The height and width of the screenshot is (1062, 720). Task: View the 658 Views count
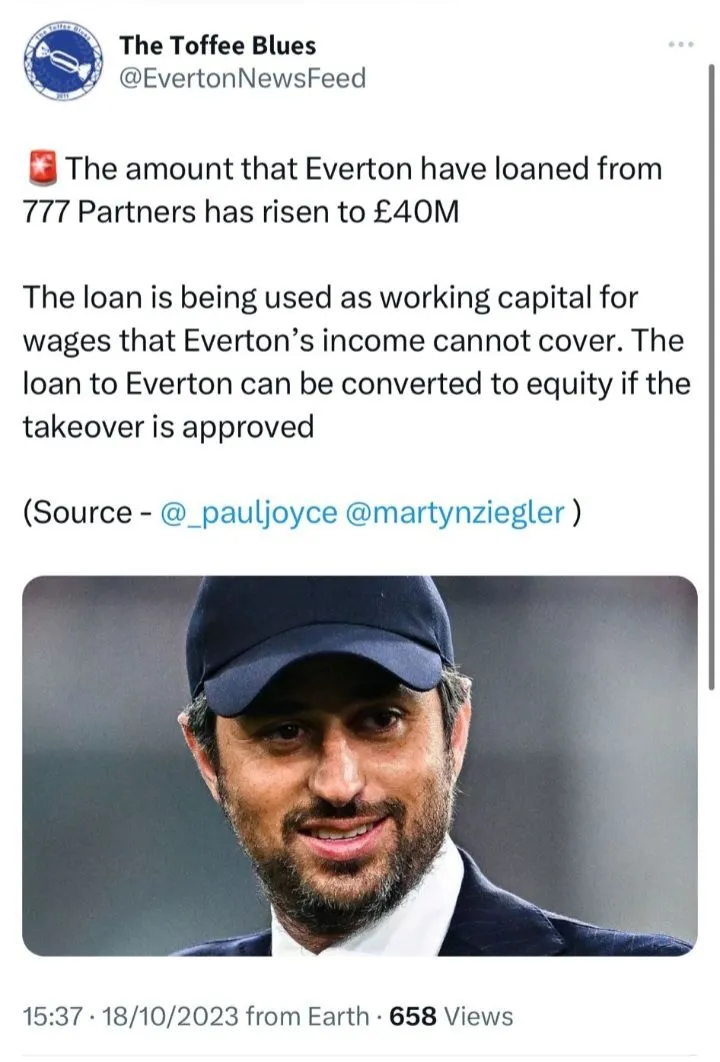tap(450, 1017)
